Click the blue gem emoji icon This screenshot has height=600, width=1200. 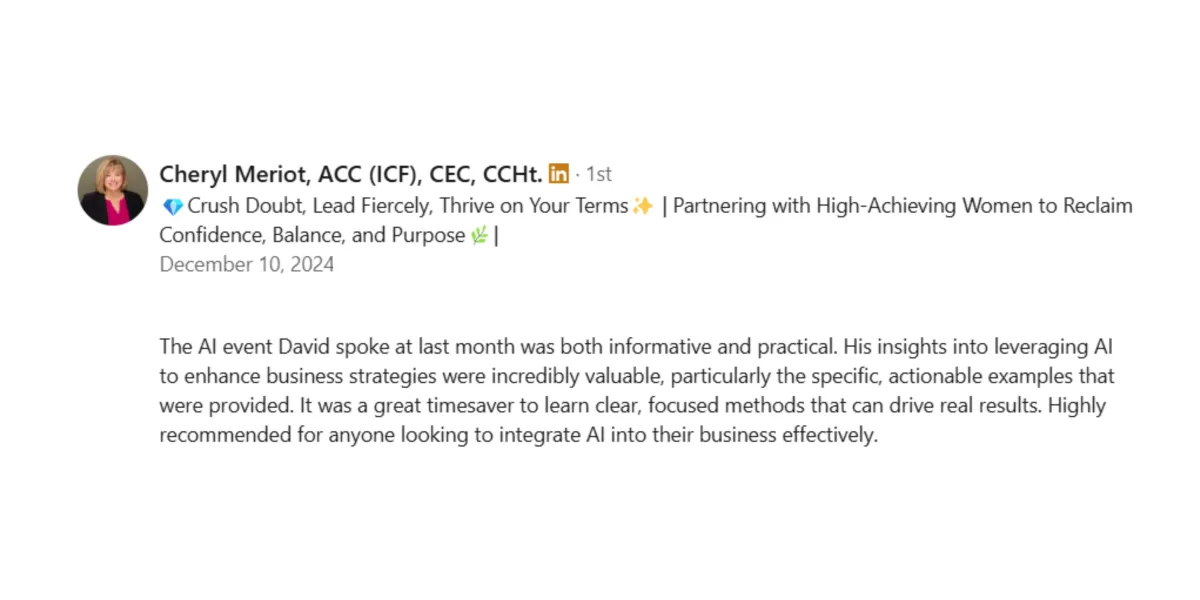pyautogui.click(x=172, y=207)
